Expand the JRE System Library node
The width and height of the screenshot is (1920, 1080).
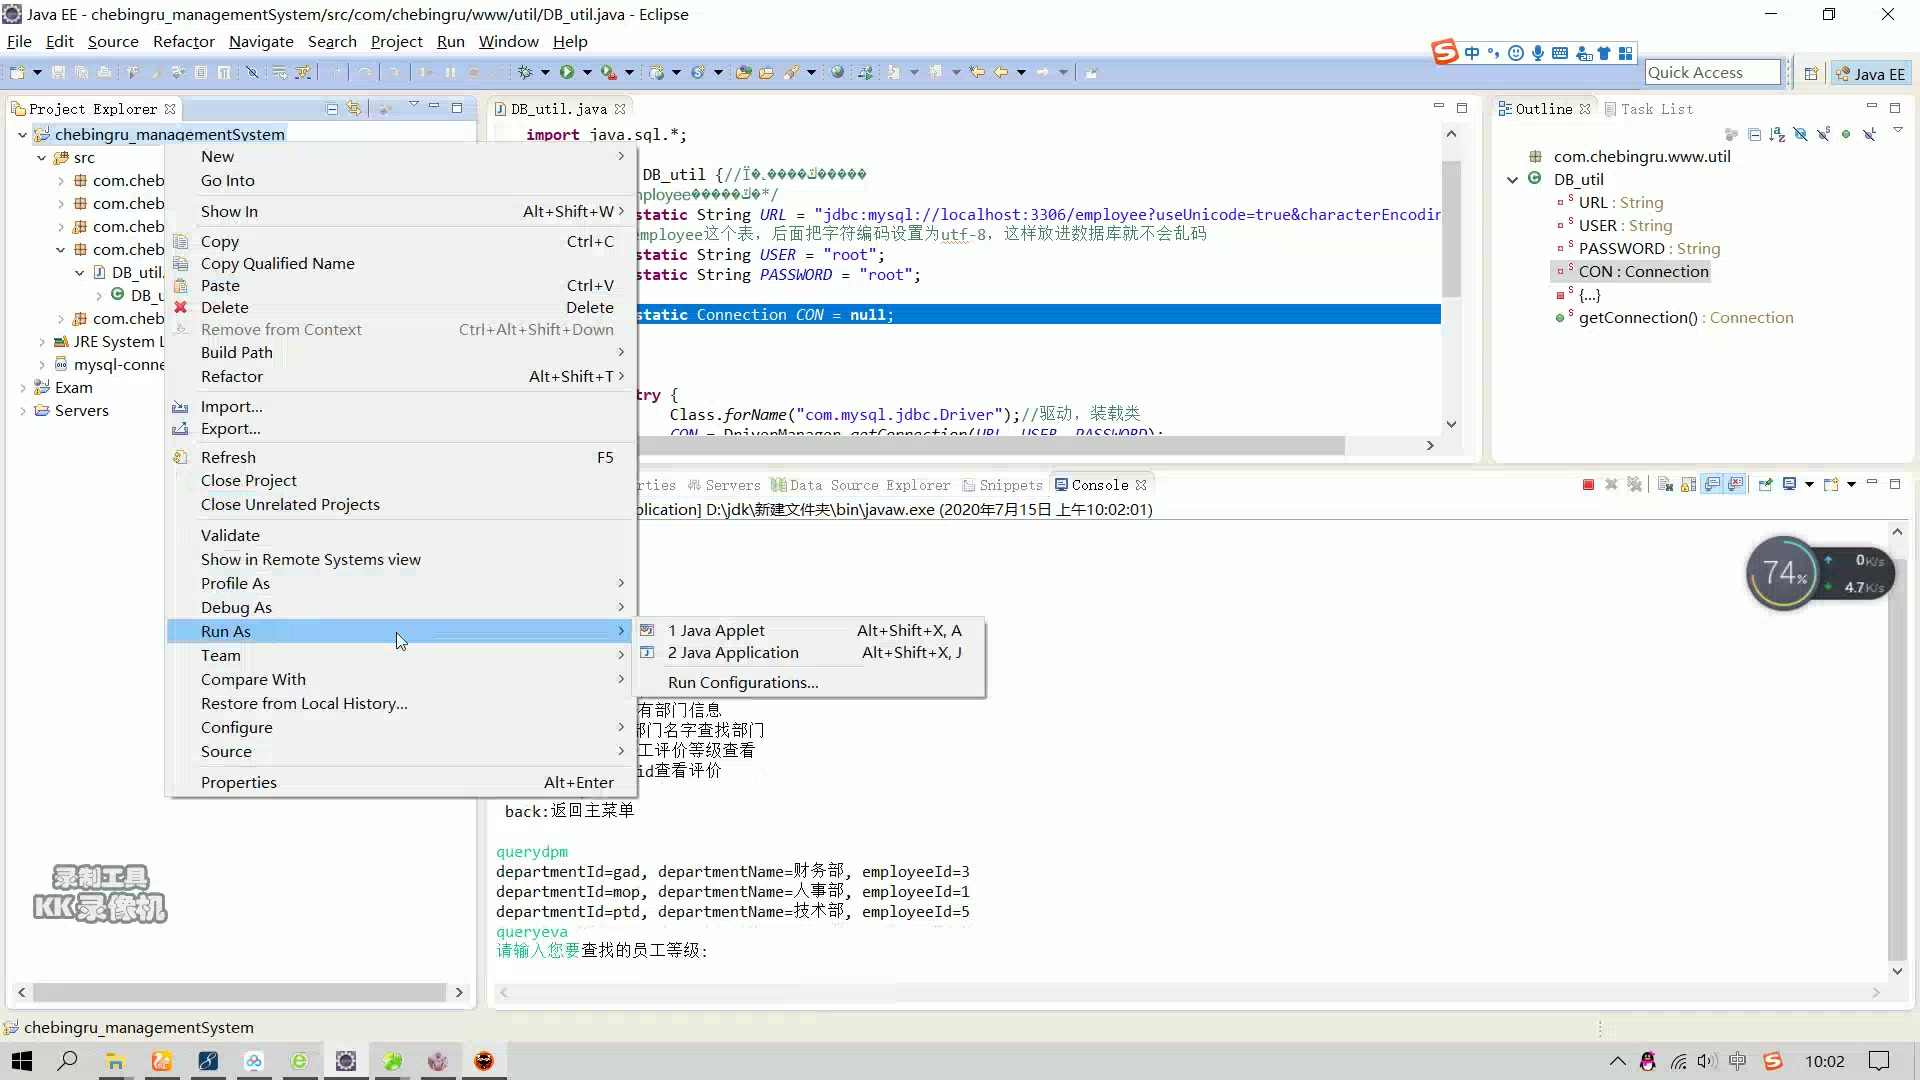coord(42,342)
